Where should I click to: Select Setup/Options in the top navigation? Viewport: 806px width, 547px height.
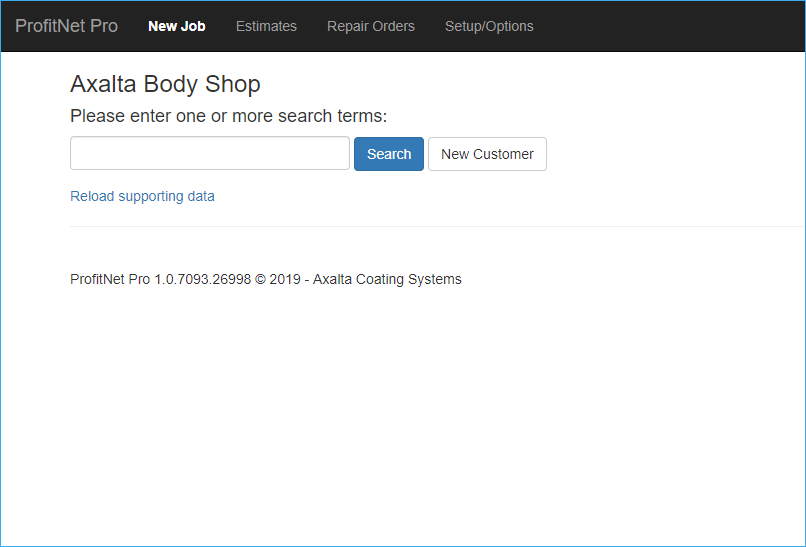489,26
